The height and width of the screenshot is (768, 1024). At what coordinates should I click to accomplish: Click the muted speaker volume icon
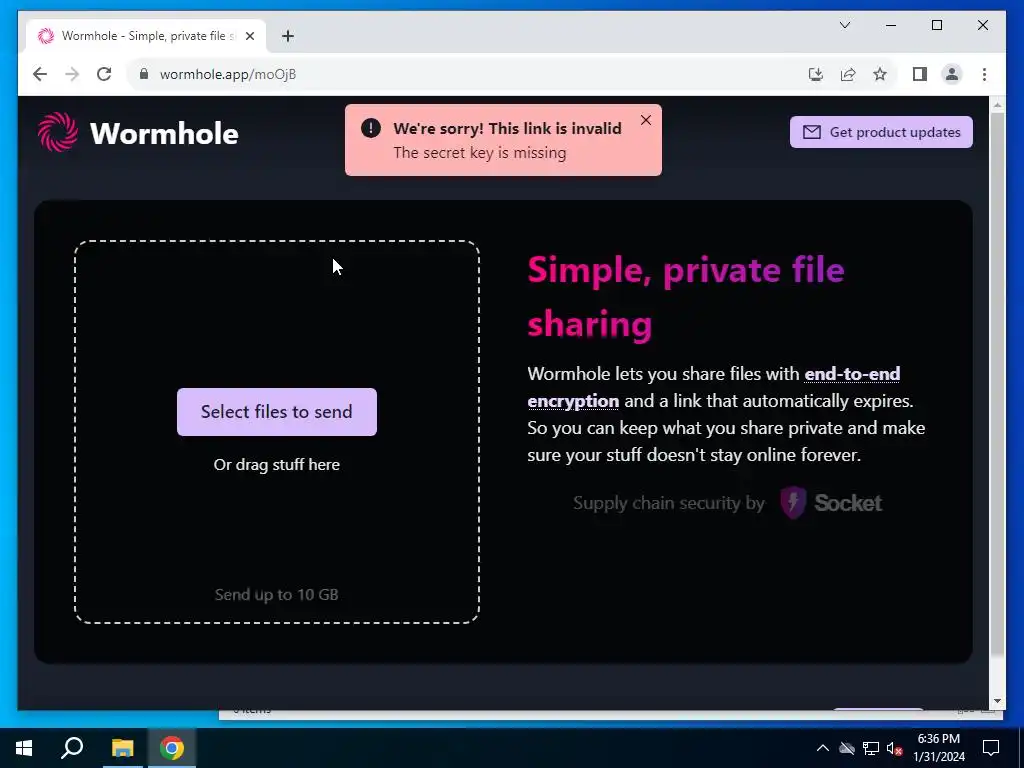(894, 748)
